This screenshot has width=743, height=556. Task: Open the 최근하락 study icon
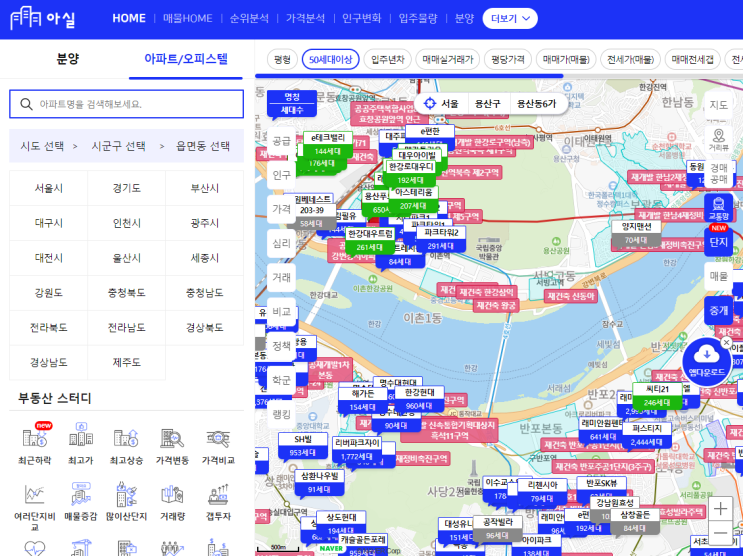(35, 437)
